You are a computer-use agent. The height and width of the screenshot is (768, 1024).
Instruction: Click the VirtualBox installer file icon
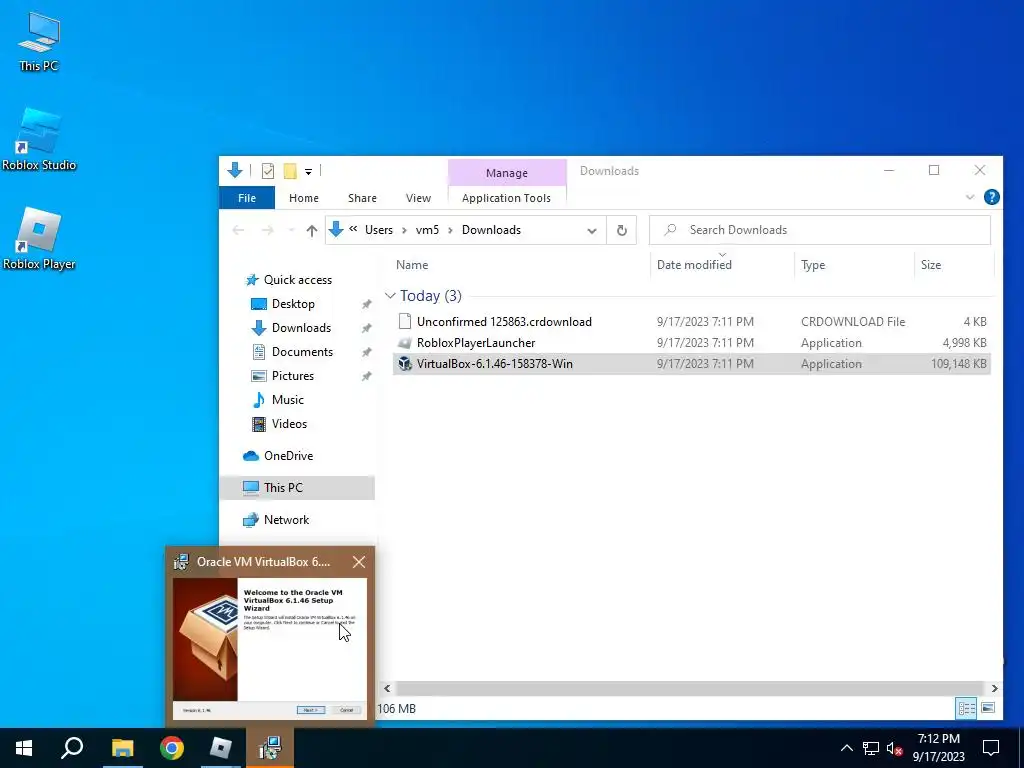(x=405, y=364)
